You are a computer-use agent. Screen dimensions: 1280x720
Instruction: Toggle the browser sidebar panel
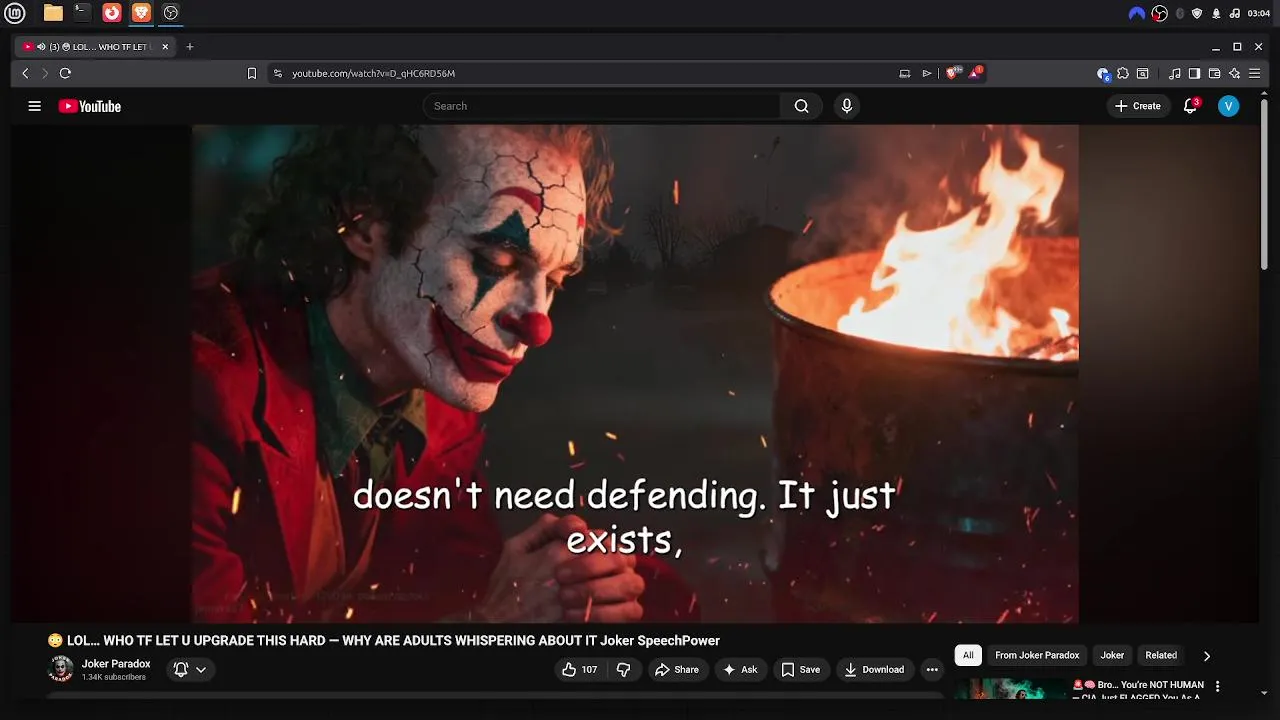1194,73
